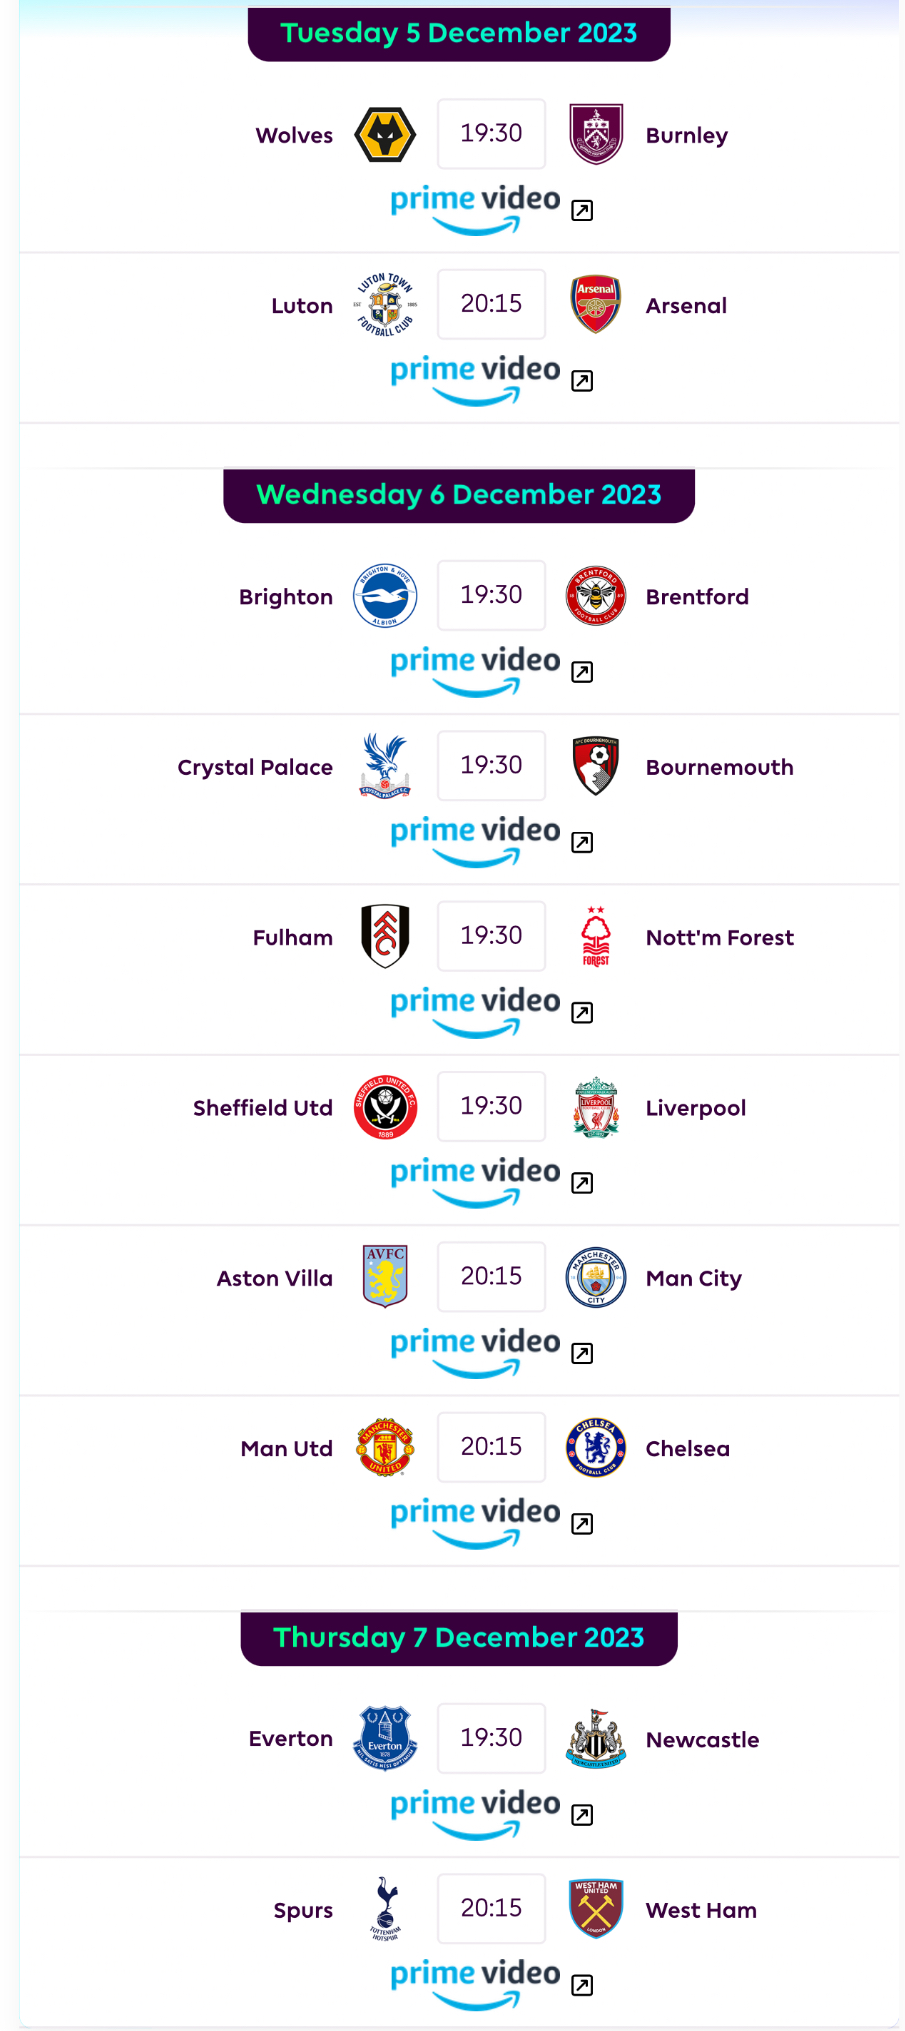Open external link icon for Wolves match
The image size is (905, 2031).
[582, 210]
